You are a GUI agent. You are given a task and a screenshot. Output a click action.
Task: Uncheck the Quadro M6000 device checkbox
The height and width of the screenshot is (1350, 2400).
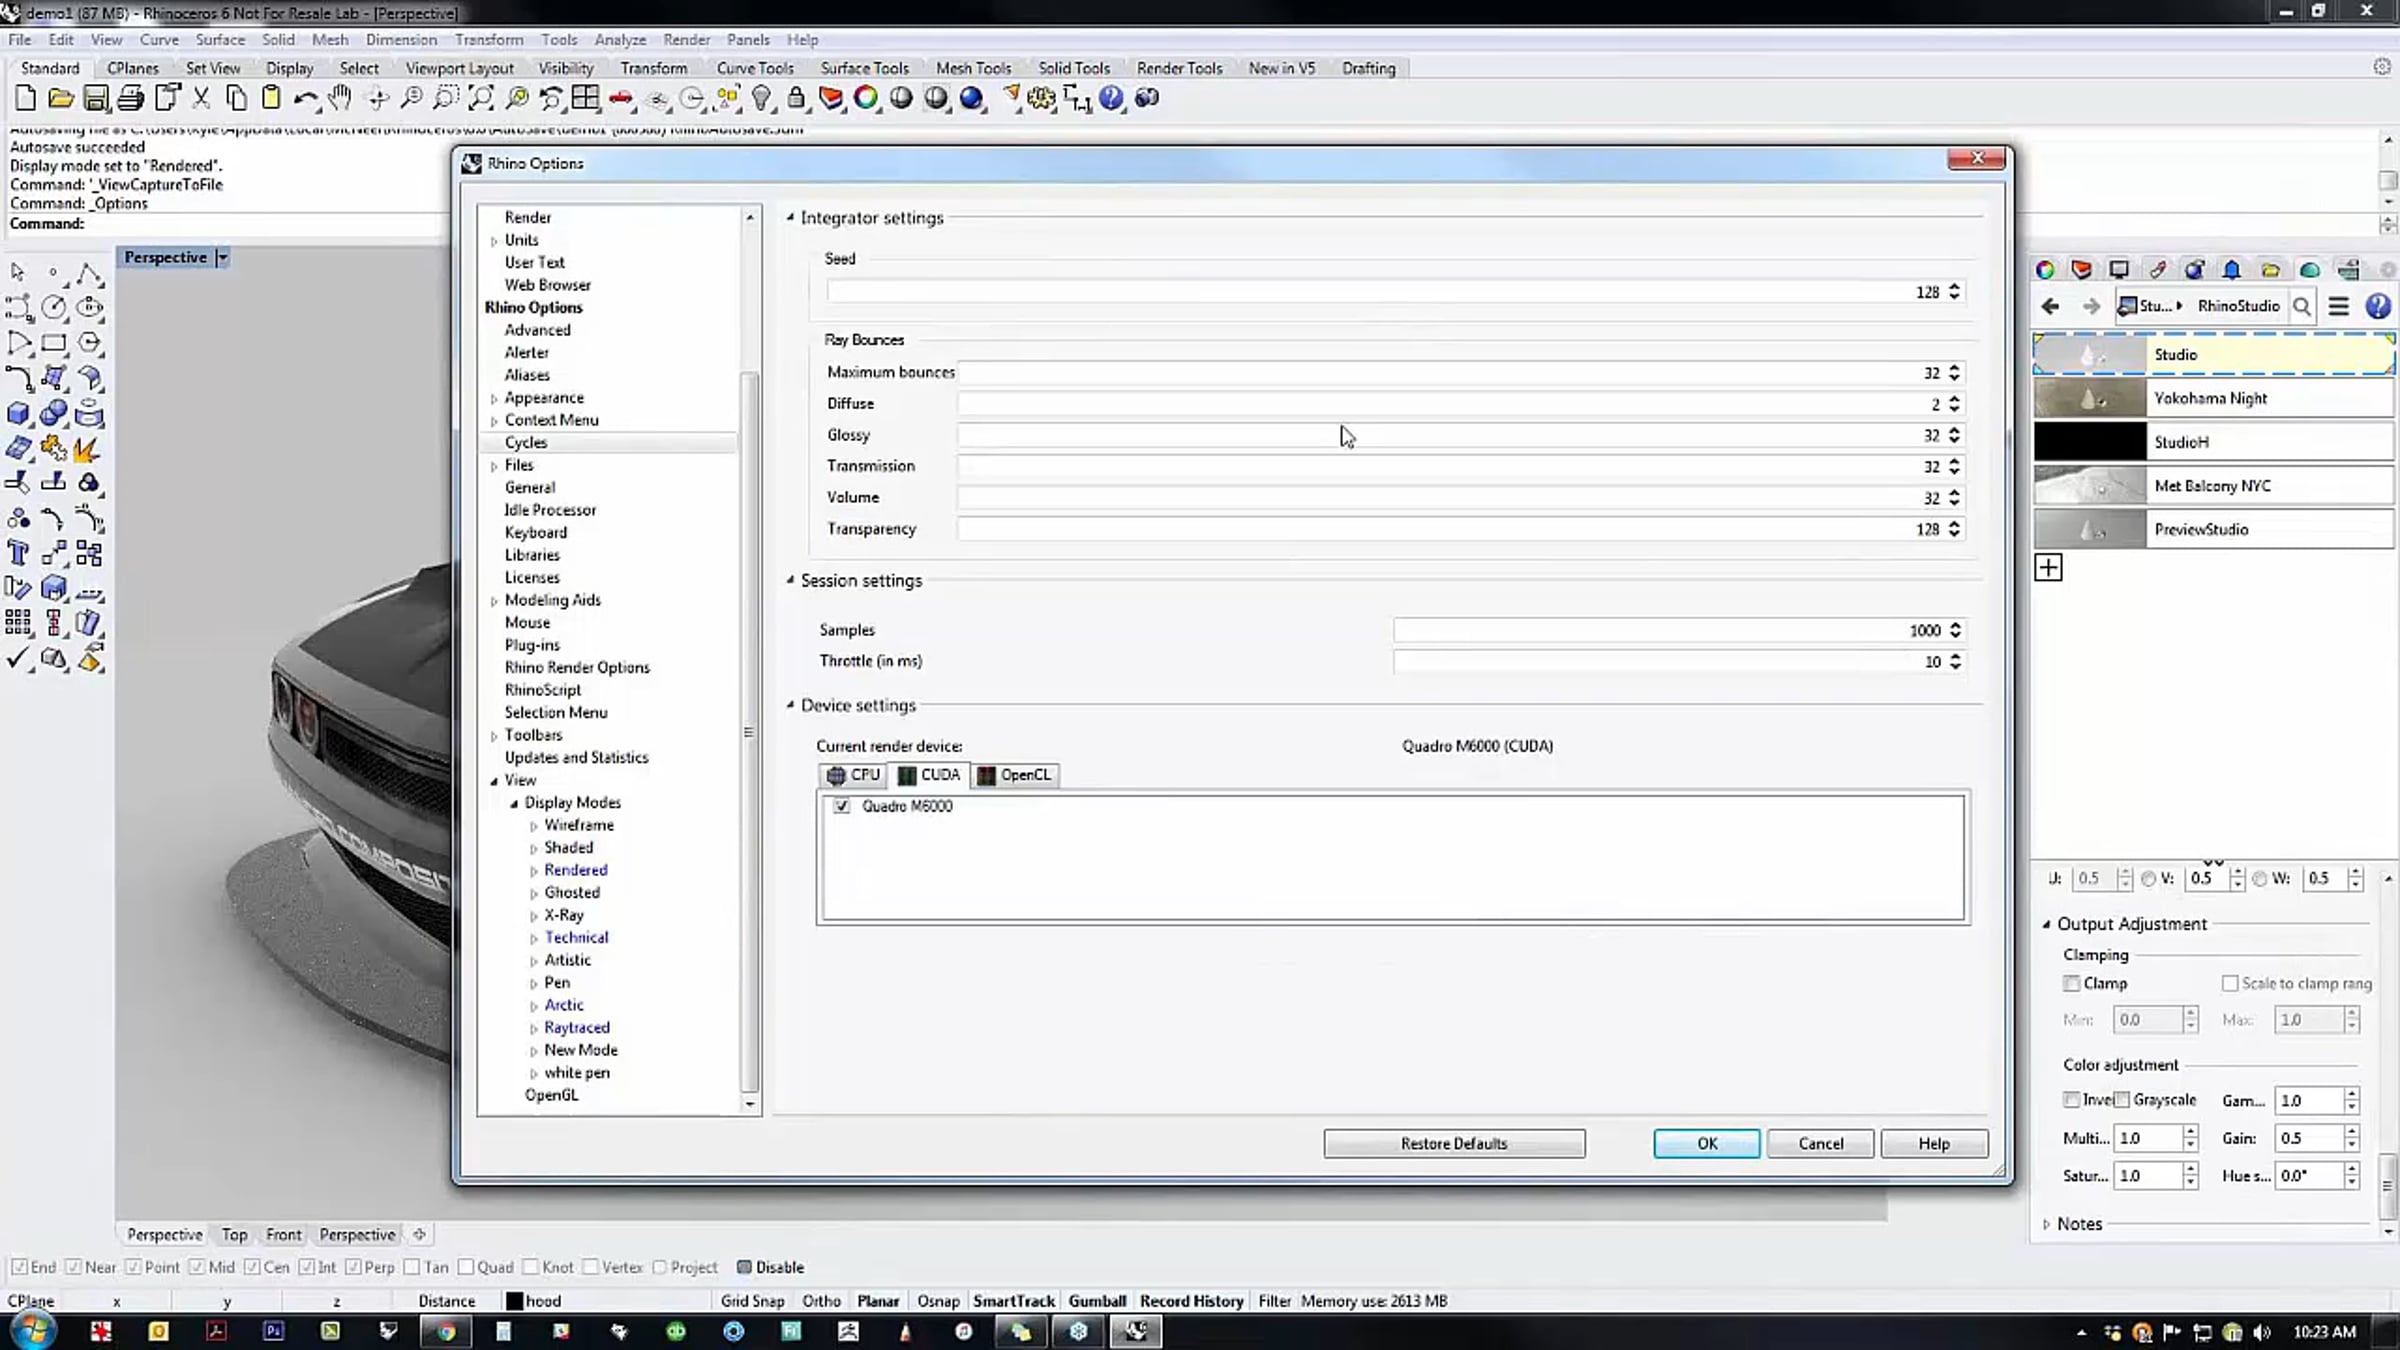click(842, 806)
